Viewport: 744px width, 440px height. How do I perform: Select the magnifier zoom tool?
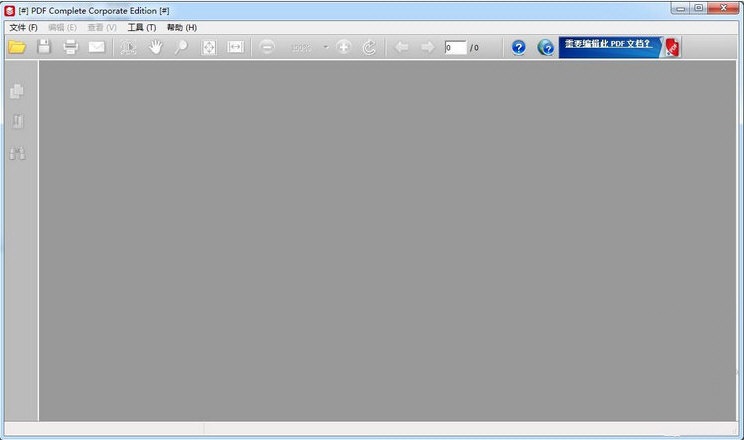click(181, 47)
